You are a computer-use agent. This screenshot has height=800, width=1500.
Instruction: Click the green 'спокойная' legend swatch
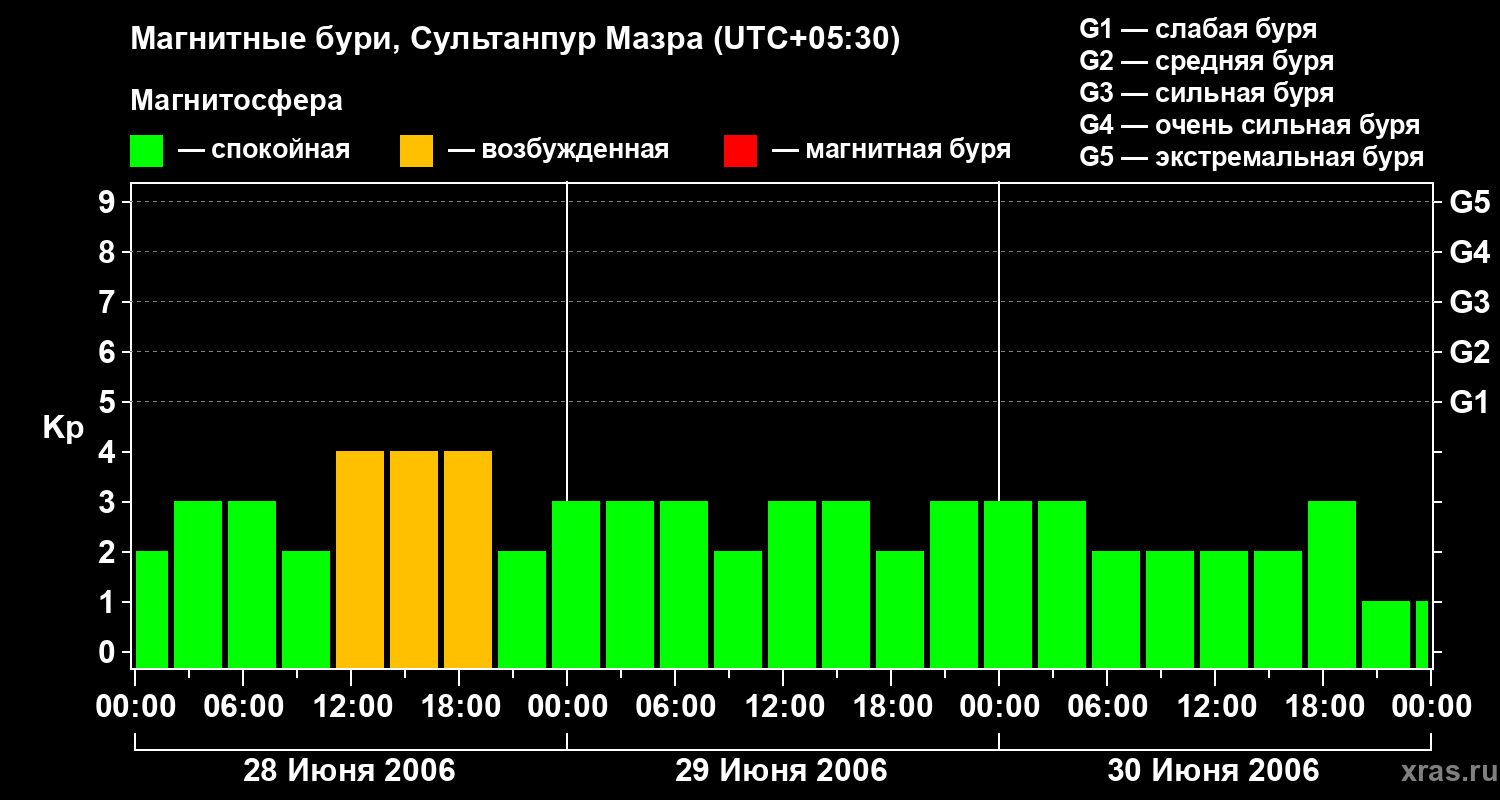pyautogui.click(x=147, y=151)
